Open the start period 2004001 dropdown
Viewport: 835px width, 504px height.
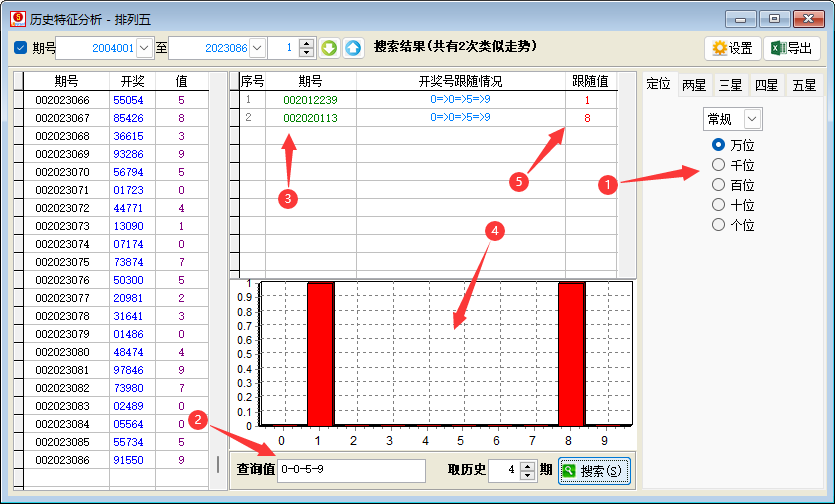[x=144, y=48]
